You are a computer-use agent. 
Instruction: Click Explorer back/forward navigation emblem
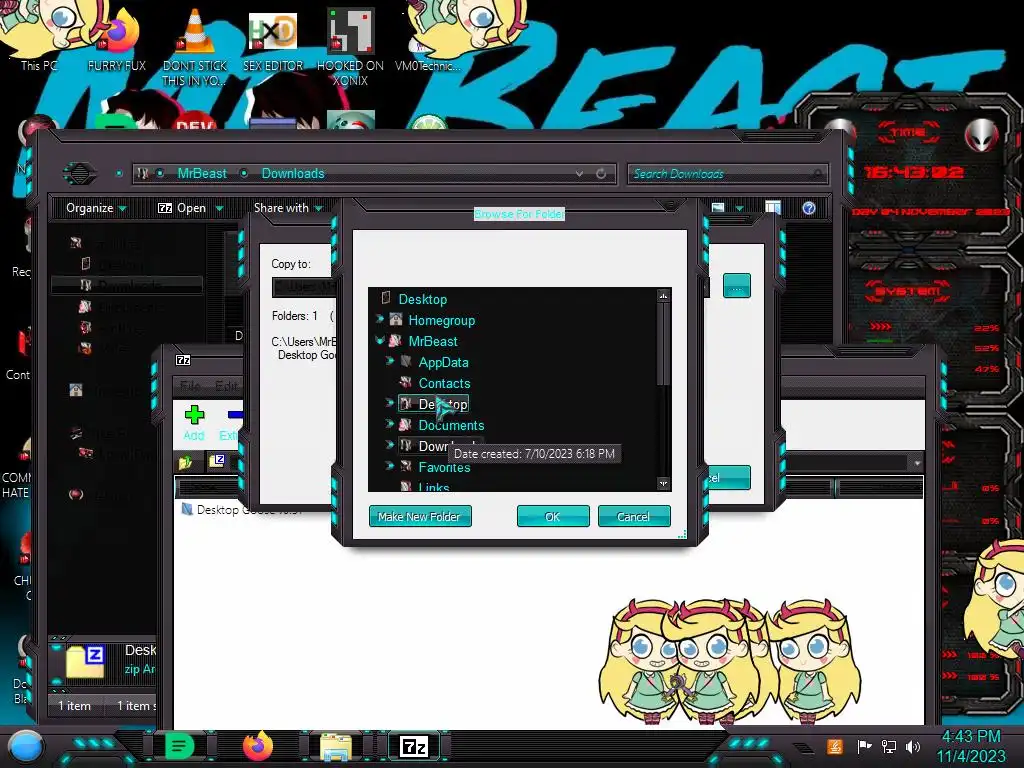(80, 173)
